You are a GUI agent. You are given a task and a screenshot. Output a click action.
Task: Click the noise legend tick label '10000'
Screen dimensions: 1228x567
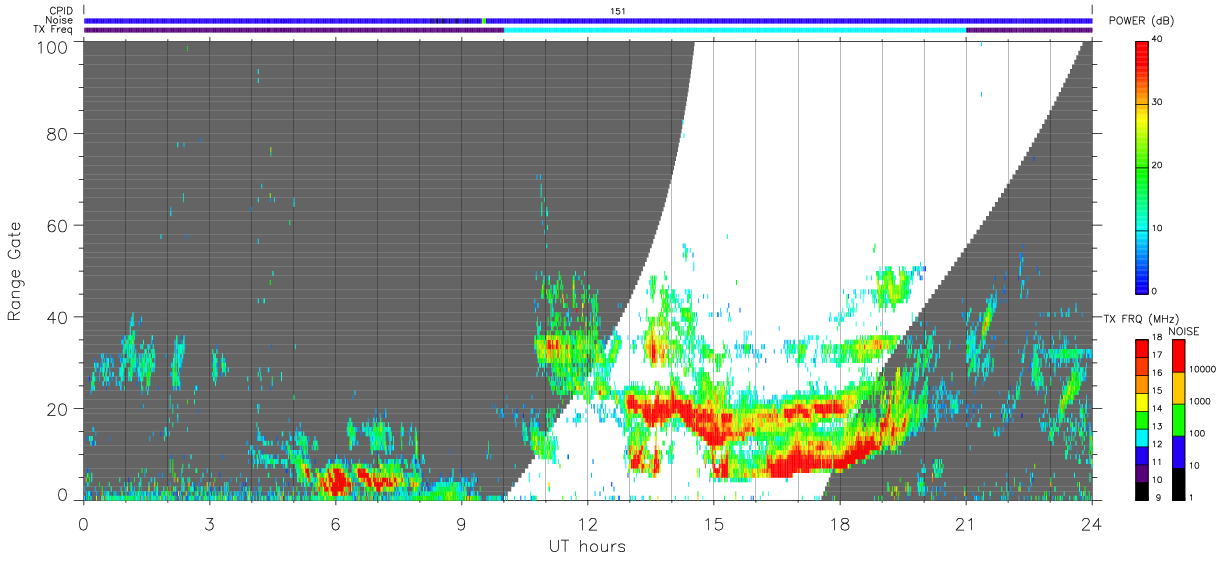pos(1201,369)
